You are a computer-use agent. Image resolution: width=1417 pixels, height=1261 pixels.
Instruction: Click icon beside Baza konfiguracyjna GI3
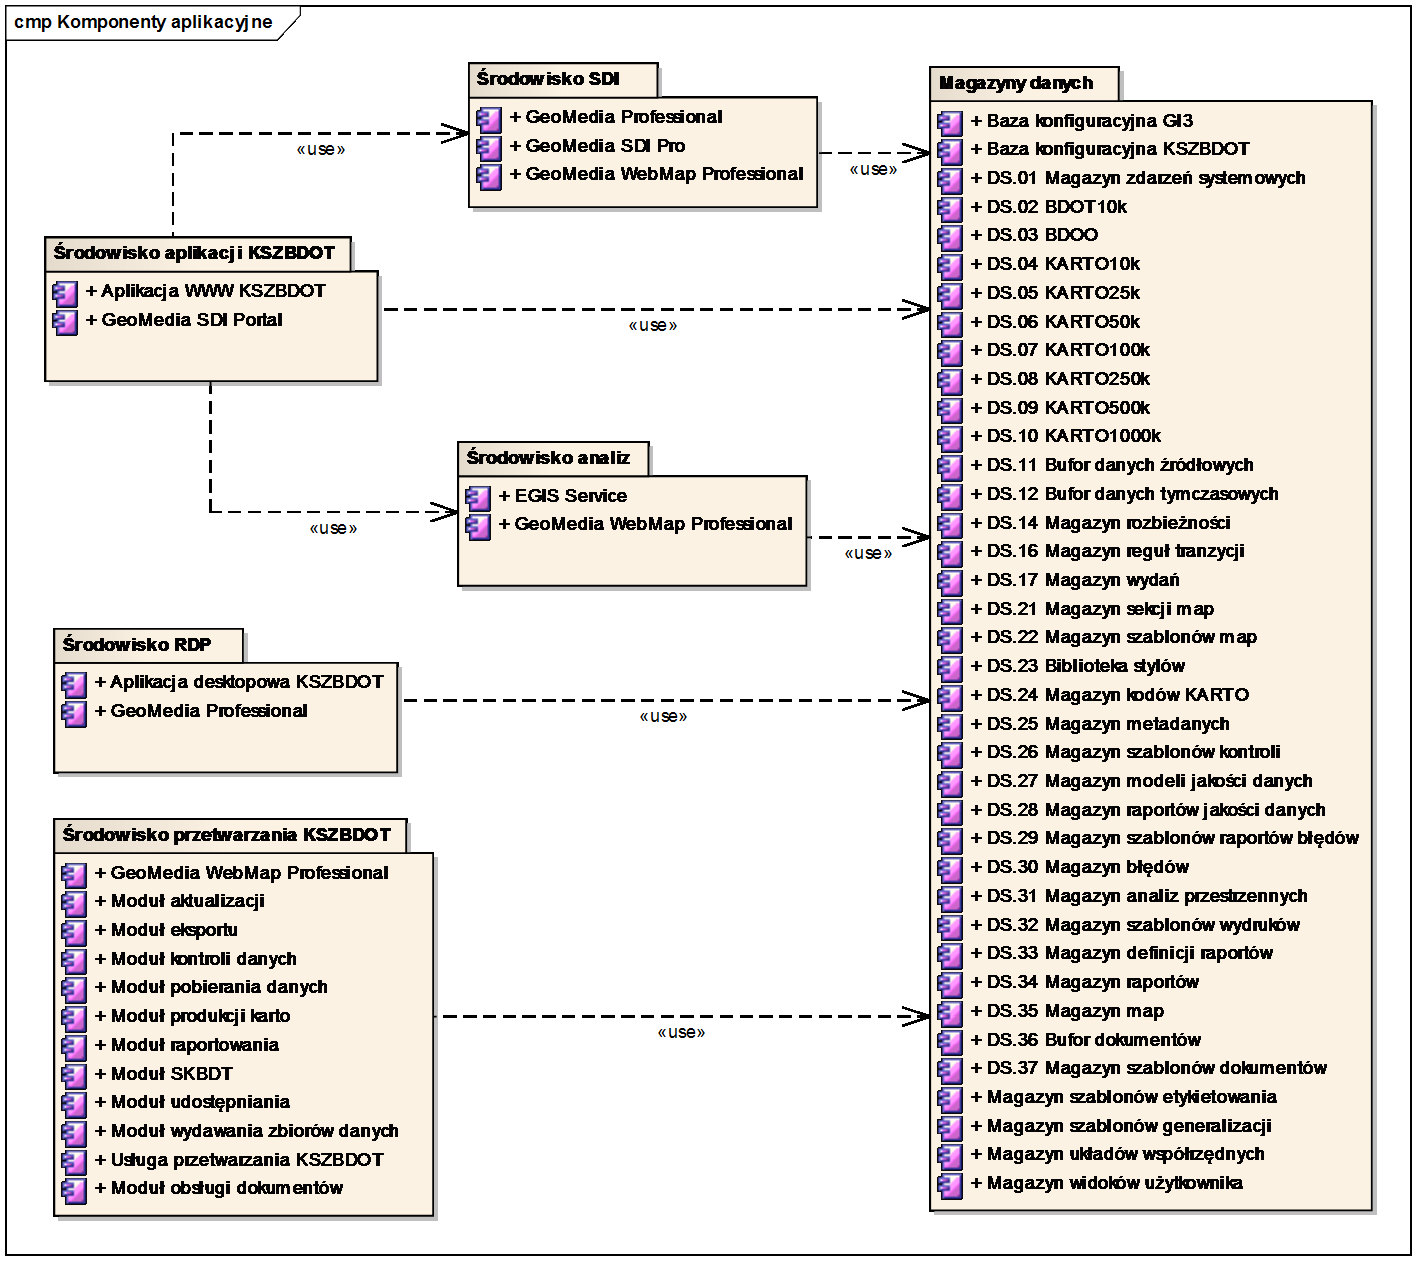pos(950,123)
